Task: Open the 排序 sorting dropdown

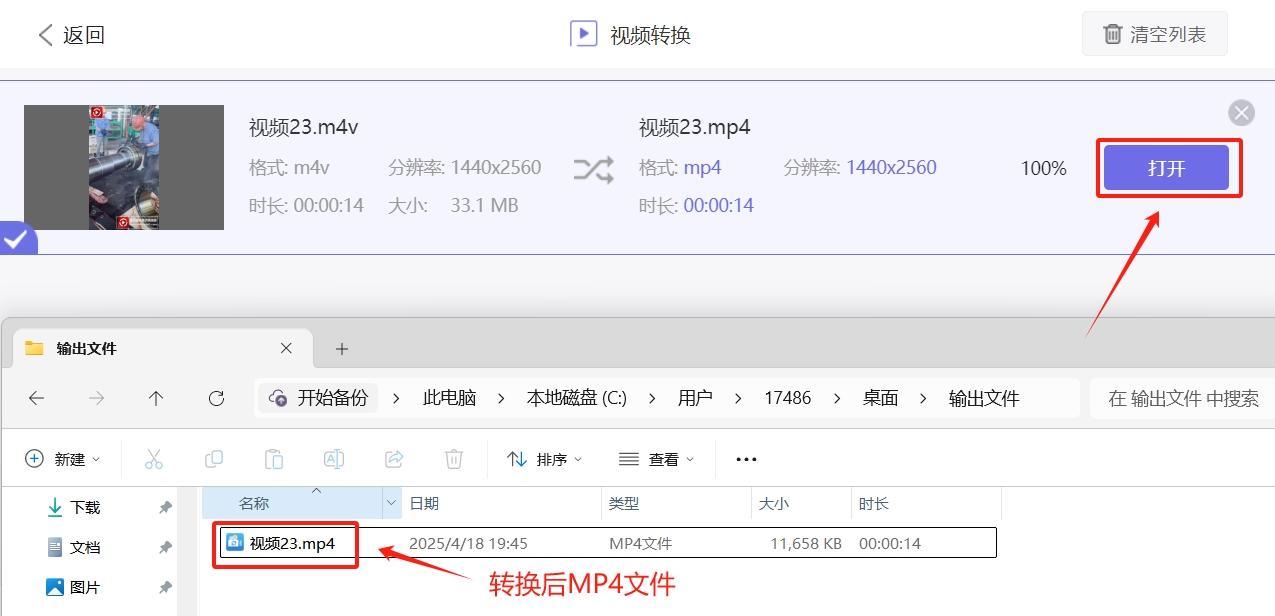Action: pos(545,458)
